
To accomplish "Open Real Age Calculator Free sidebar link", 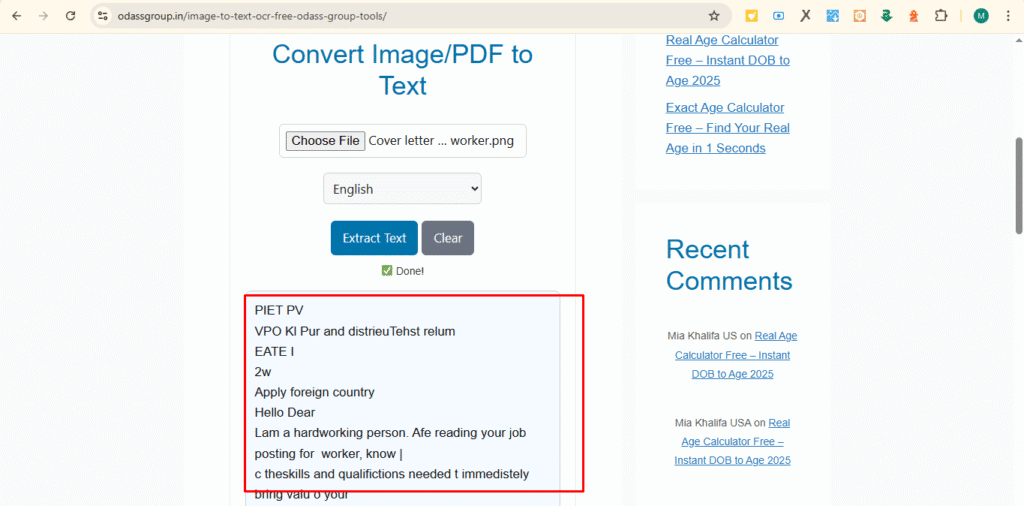I will pyautogui.click(x=728, y=60).
